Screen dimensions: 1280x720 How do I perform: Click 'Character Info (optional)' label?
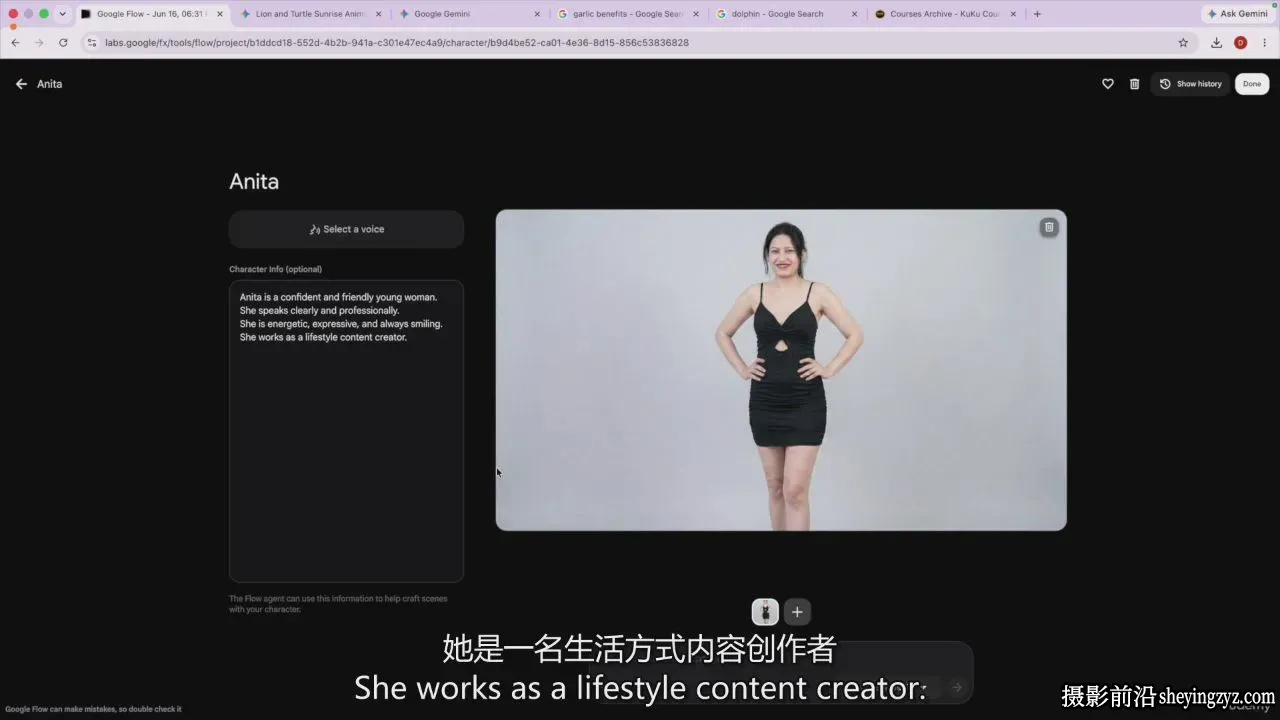coord(275,269)
